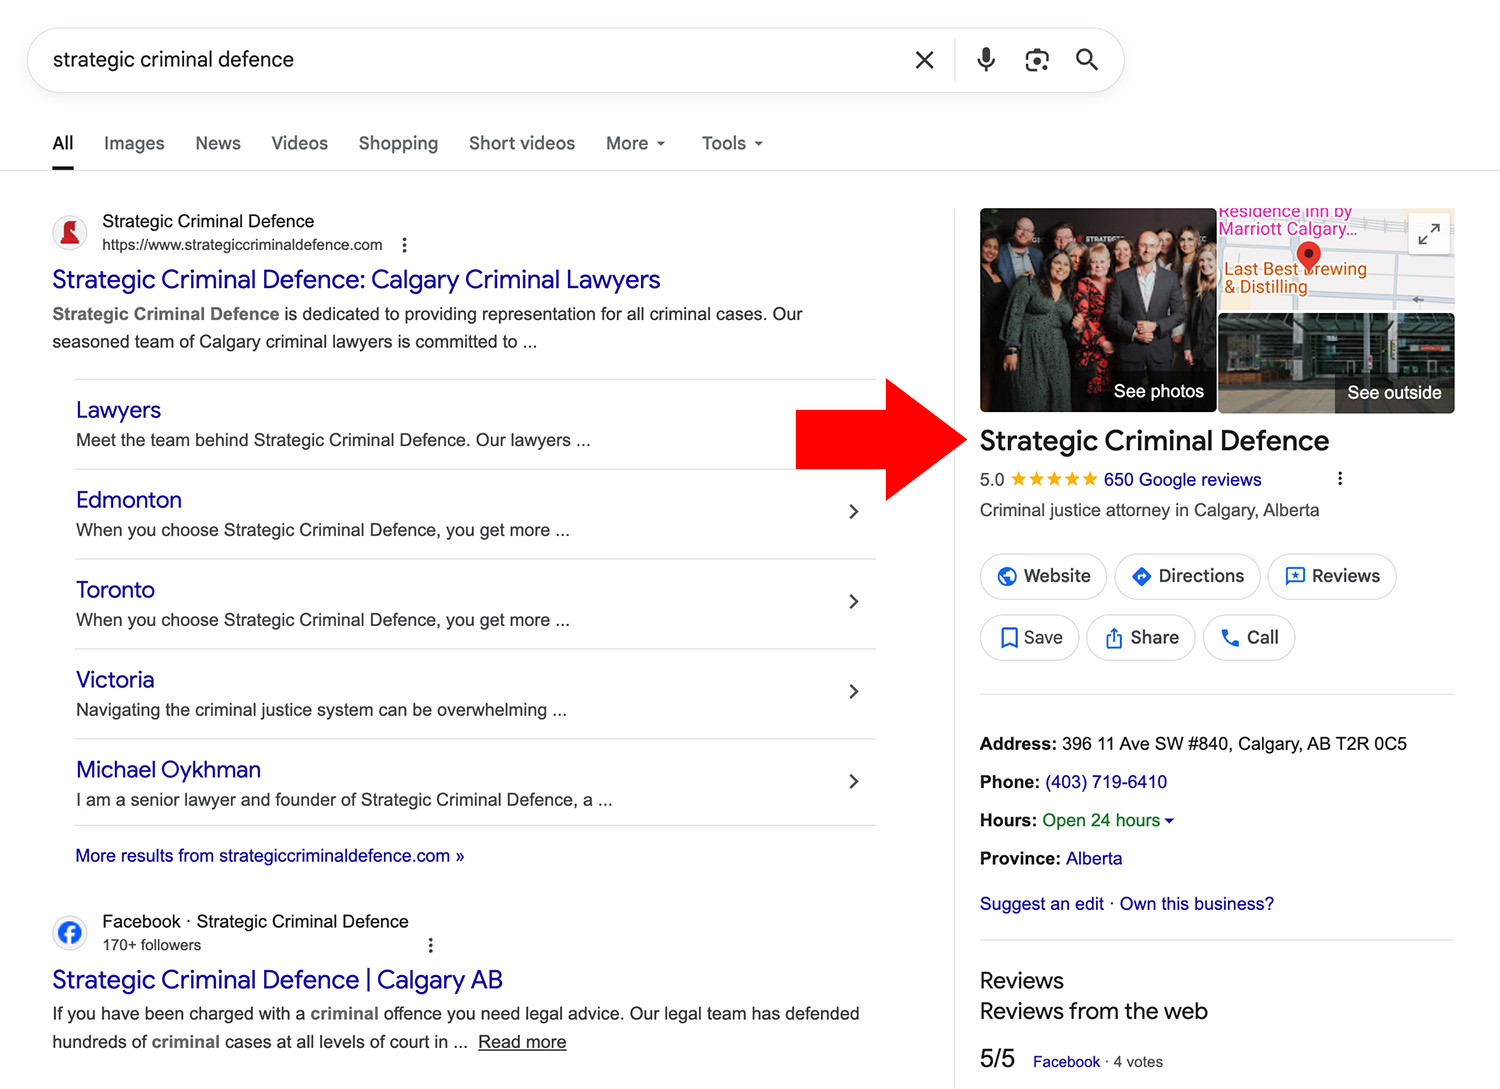Click the 650 Google reviews link
This screenshot has width=1500, height=1089.
(1182, 479)
